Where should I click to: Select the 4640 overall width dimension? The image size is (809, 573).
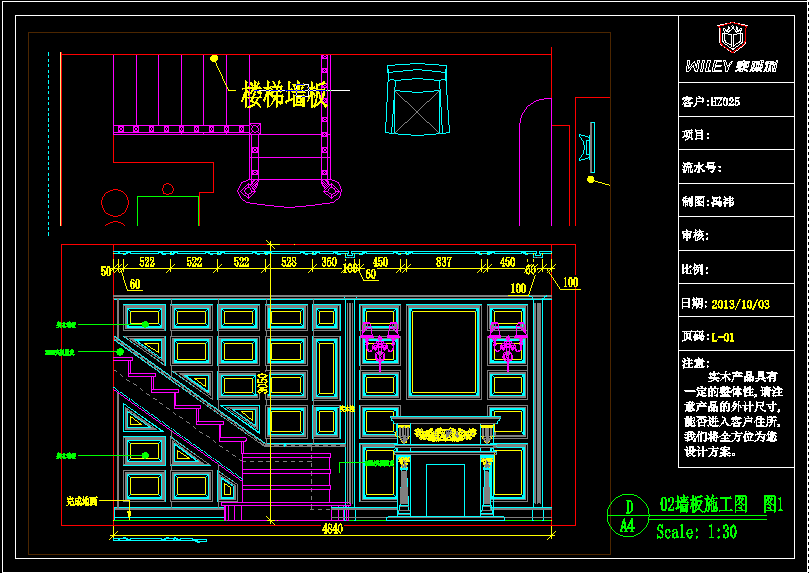tap(333, 529)
